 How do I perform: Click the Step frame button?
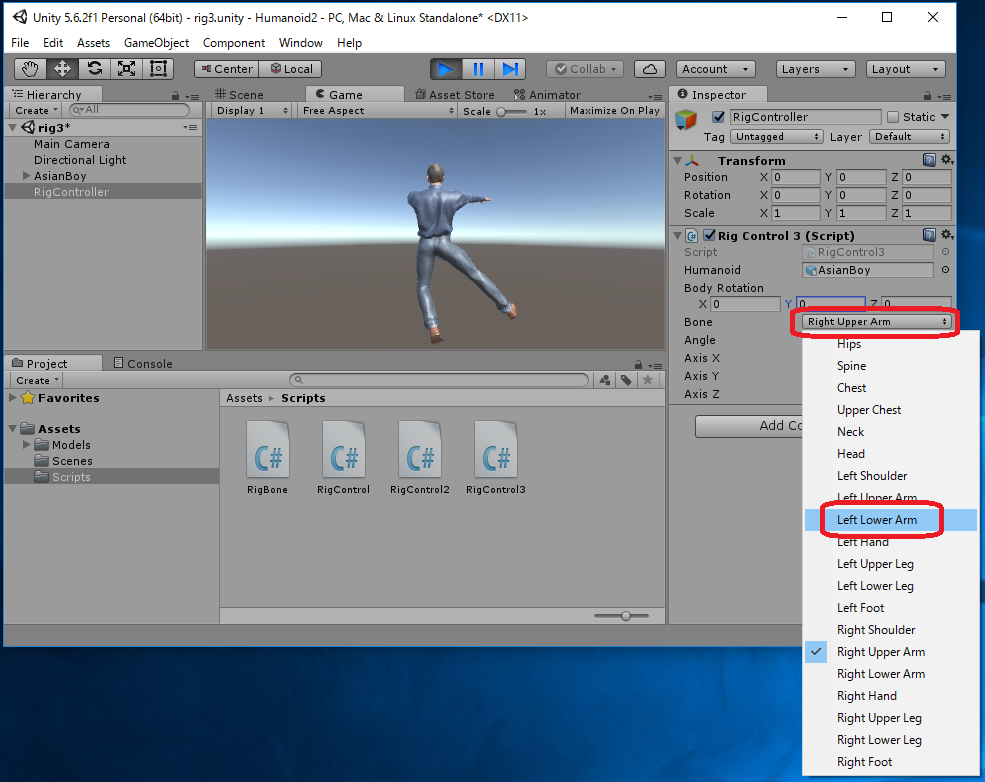510,69
